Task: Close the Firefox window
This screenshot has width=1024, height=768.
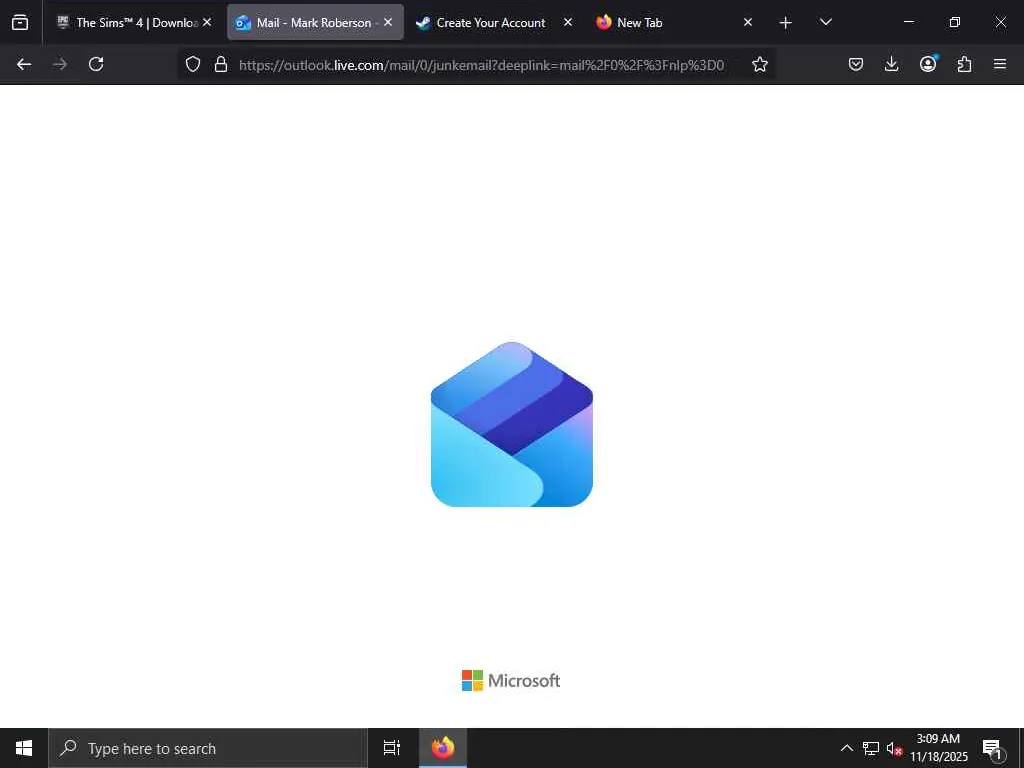Action: [1000, 22]
